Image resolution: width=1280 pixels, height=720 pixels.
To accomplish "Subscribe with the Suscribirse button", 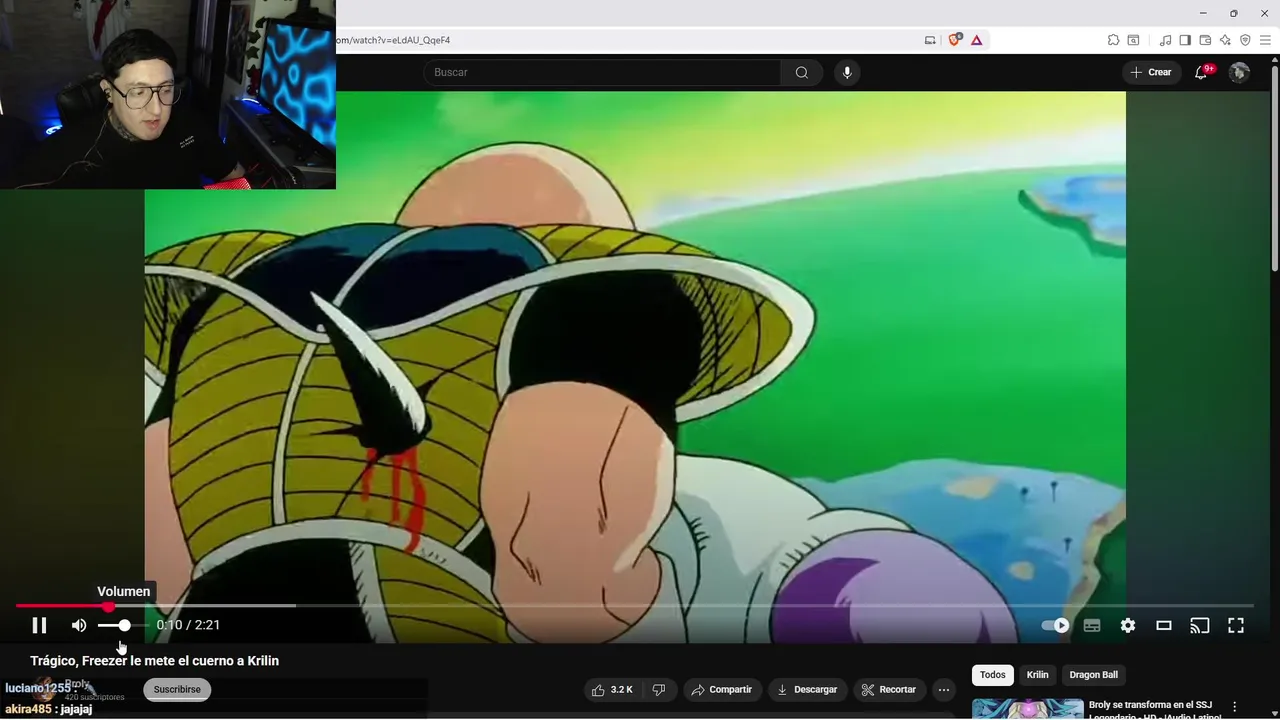I will coord(177,689).
